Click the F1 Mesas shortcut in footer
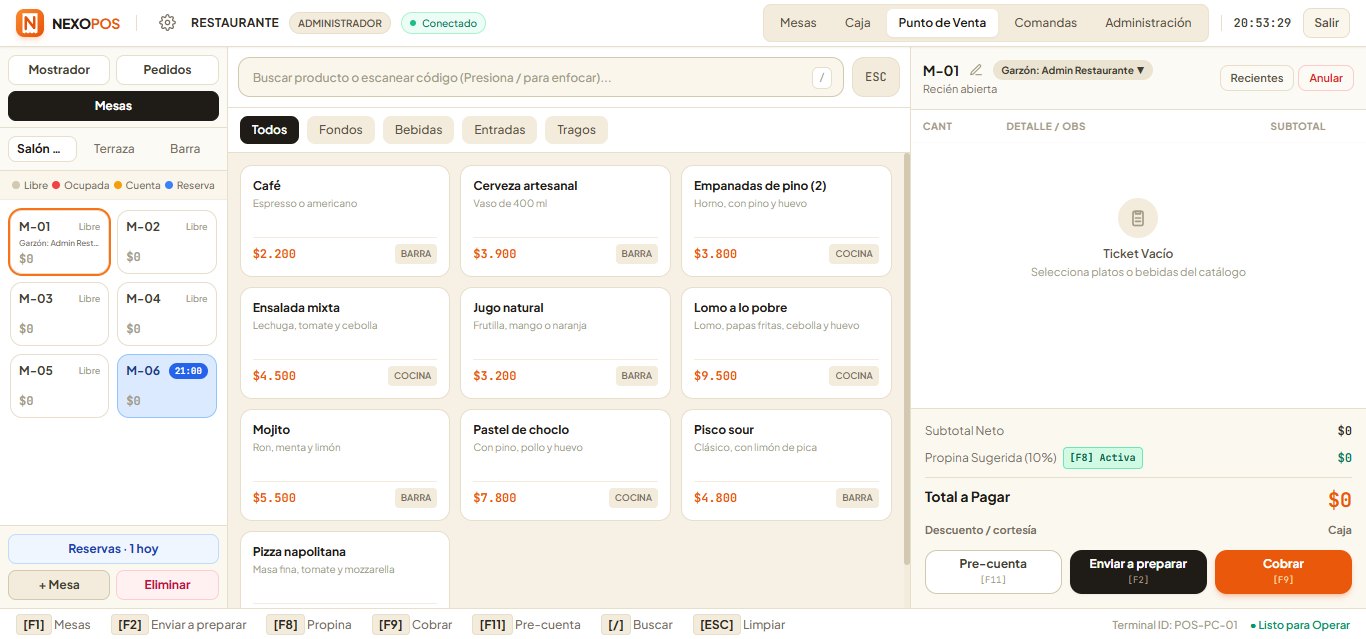This screenshot has height=639, width=1366. pyautogui.click(x=54, y=625)
